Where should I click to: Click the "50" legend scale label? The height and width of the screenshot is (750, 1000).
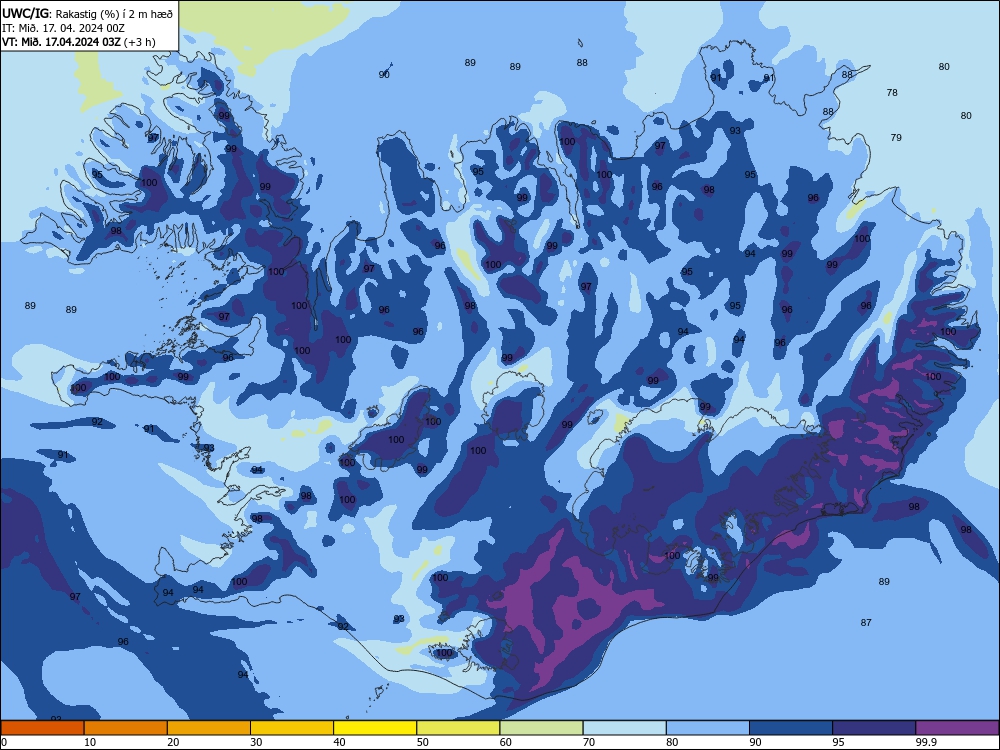tap(422, 742)
